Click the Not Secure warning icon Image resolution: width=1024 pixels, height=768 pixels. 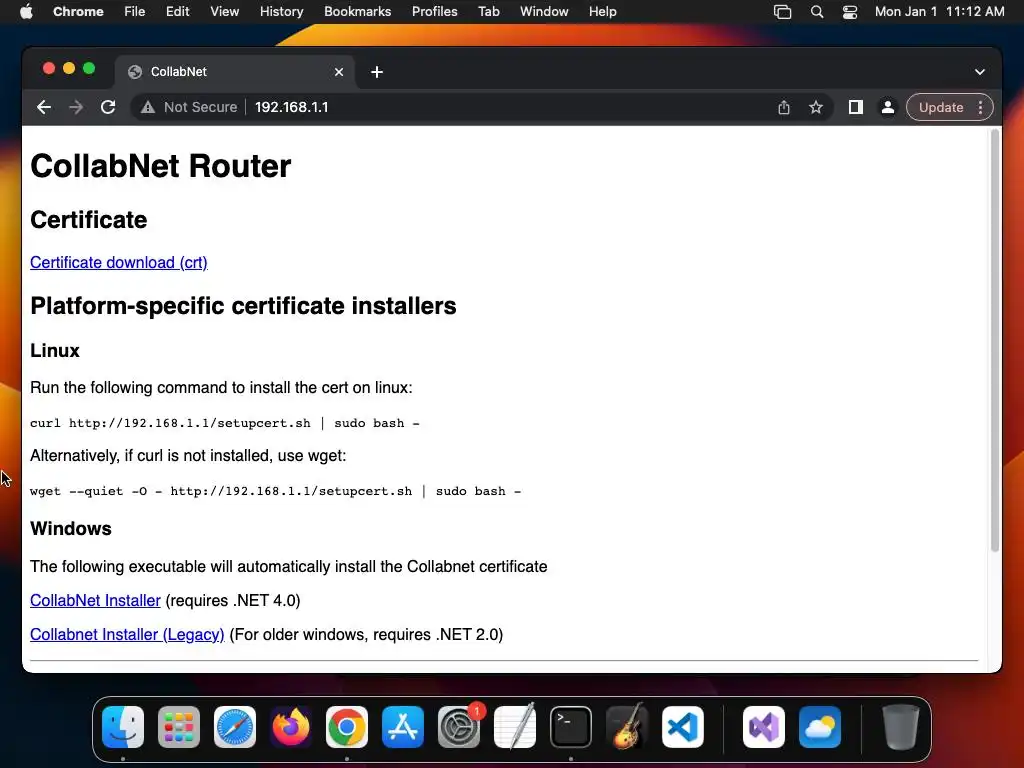pyautogui.click(x=148, y=107)
